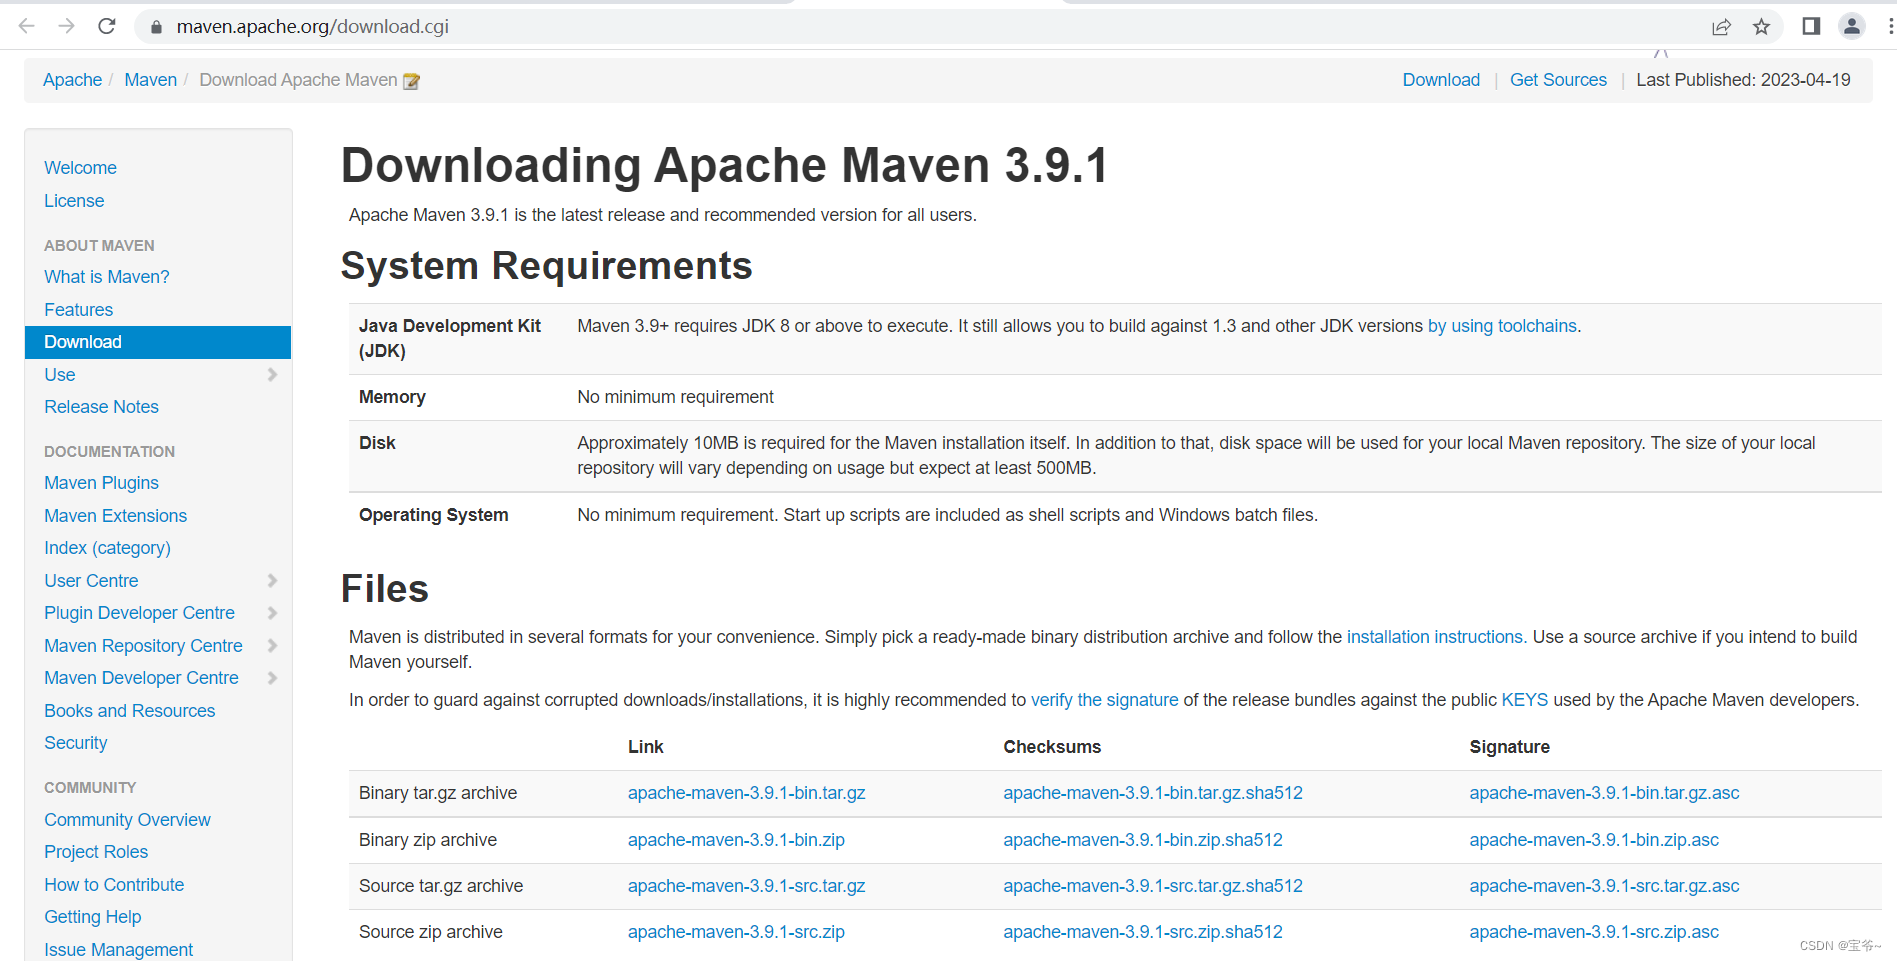This screenshot has width=1897, height=961.
Task: Reload the page with refresh icon
Action: pos(107,26)
